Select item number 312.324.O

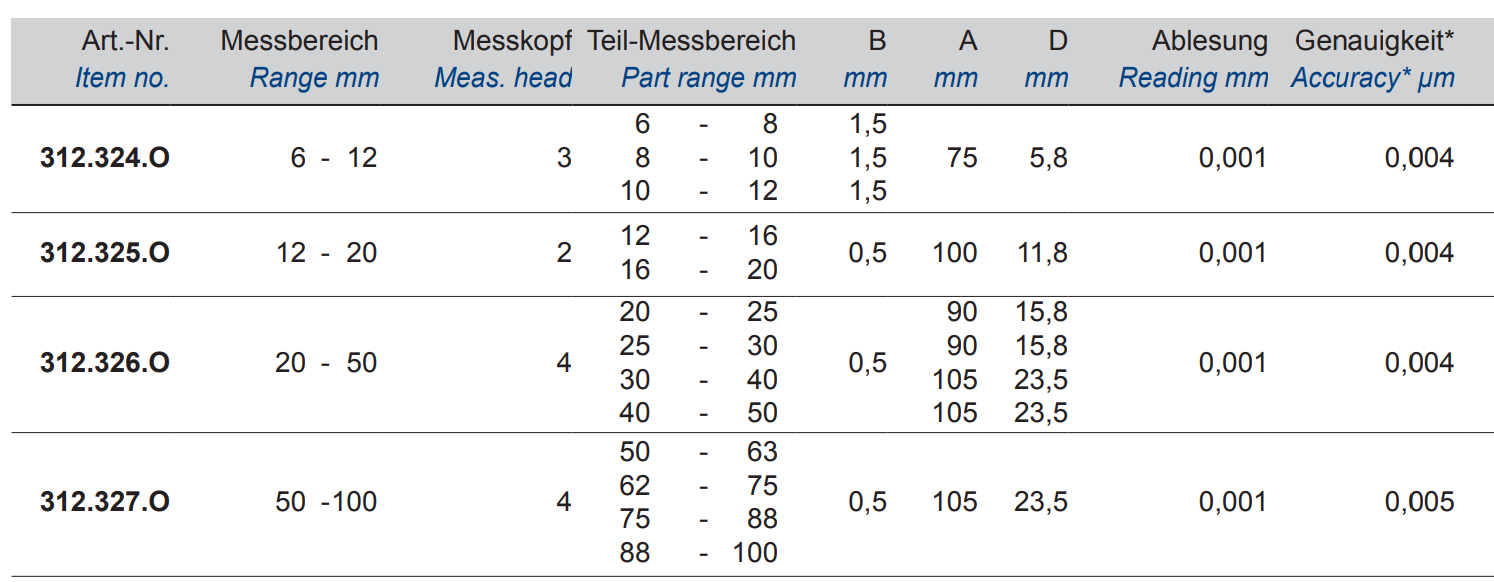[105, 158]
